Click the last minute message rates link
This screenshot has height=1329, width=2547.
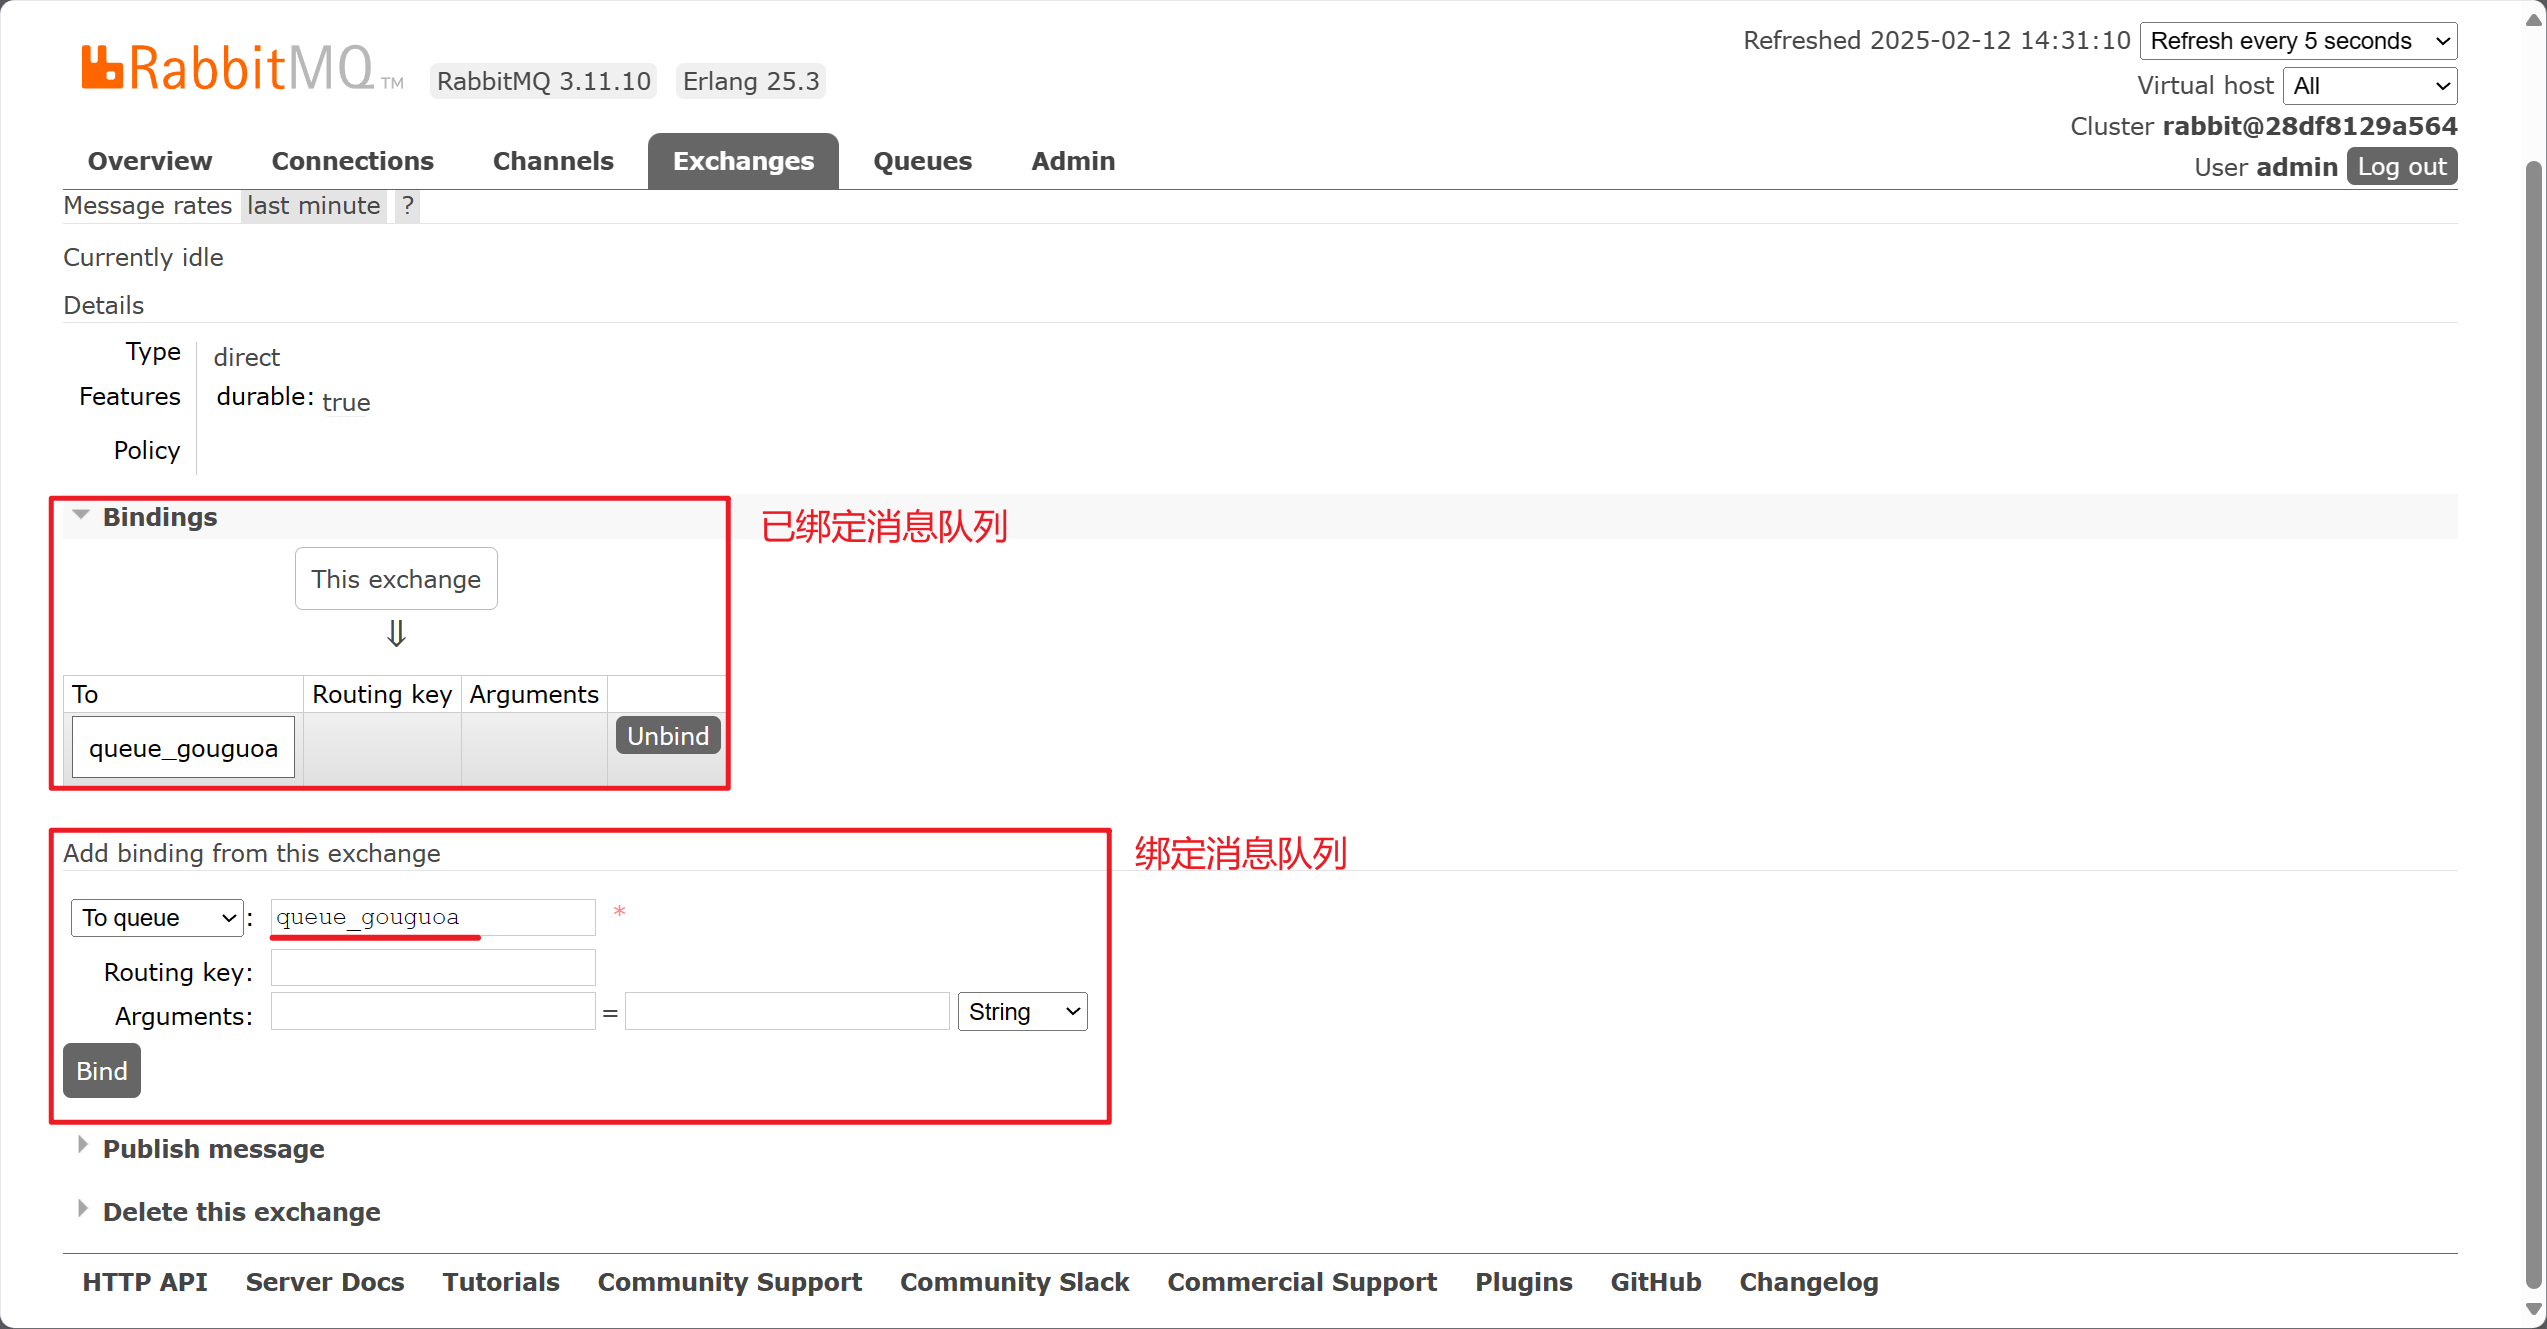[x=313, y=206]
